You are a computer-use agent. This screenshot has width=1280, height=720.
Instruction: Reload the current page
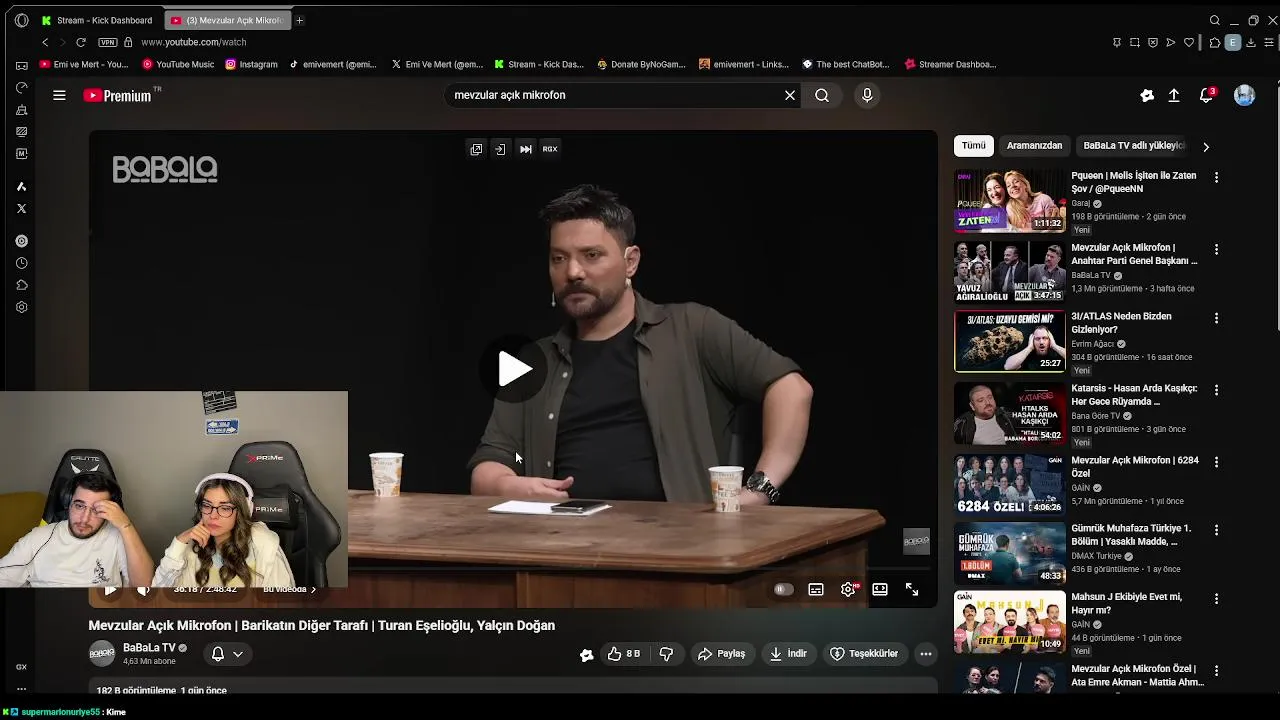click(x=81, y=42)
